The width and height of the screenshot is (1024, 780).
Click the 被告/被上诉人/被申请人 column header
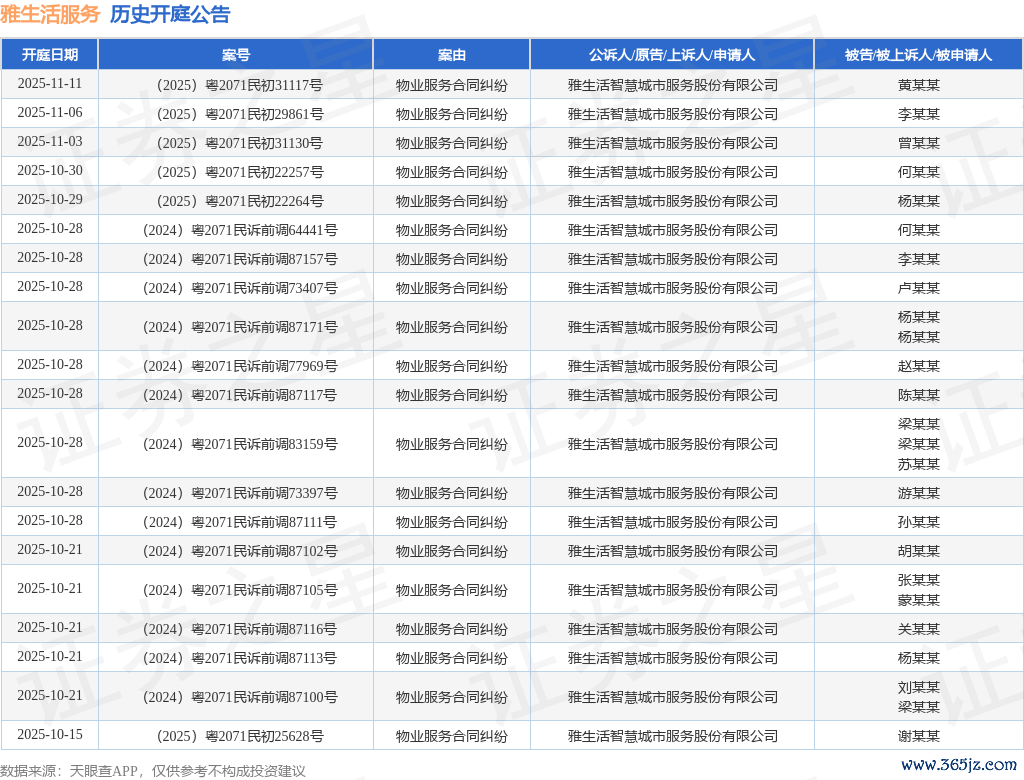pyautogui.click(x=918, y=55)
